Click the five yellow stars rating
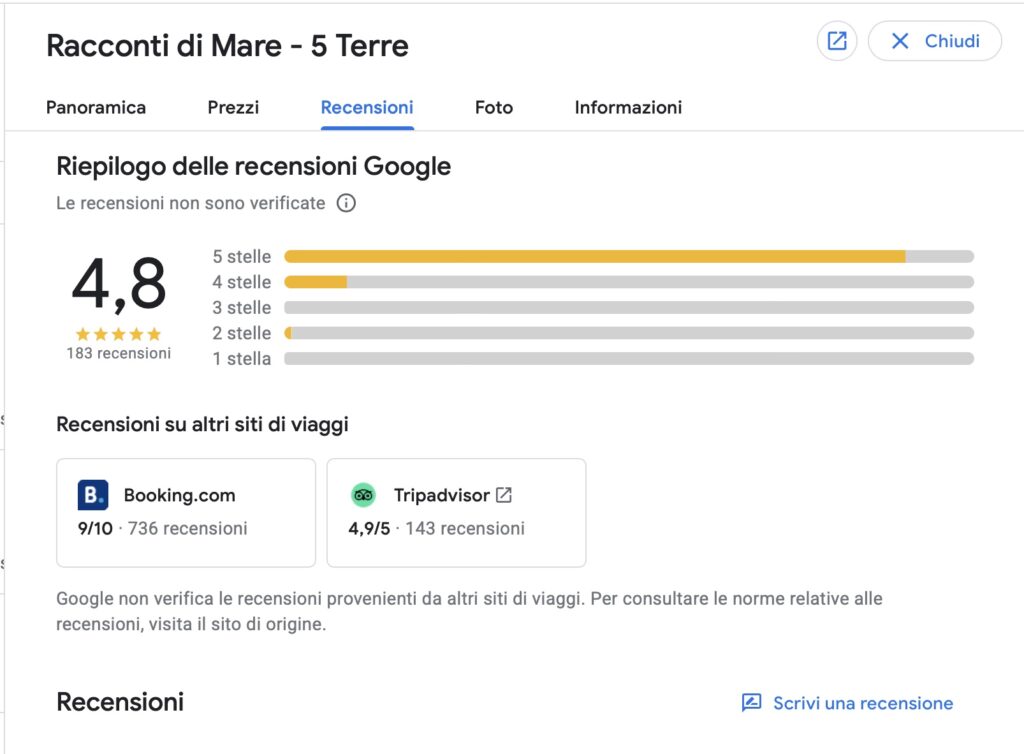The width and height of the screenshot is (1024, 754). pyautogui.click(x=118, y=334)
